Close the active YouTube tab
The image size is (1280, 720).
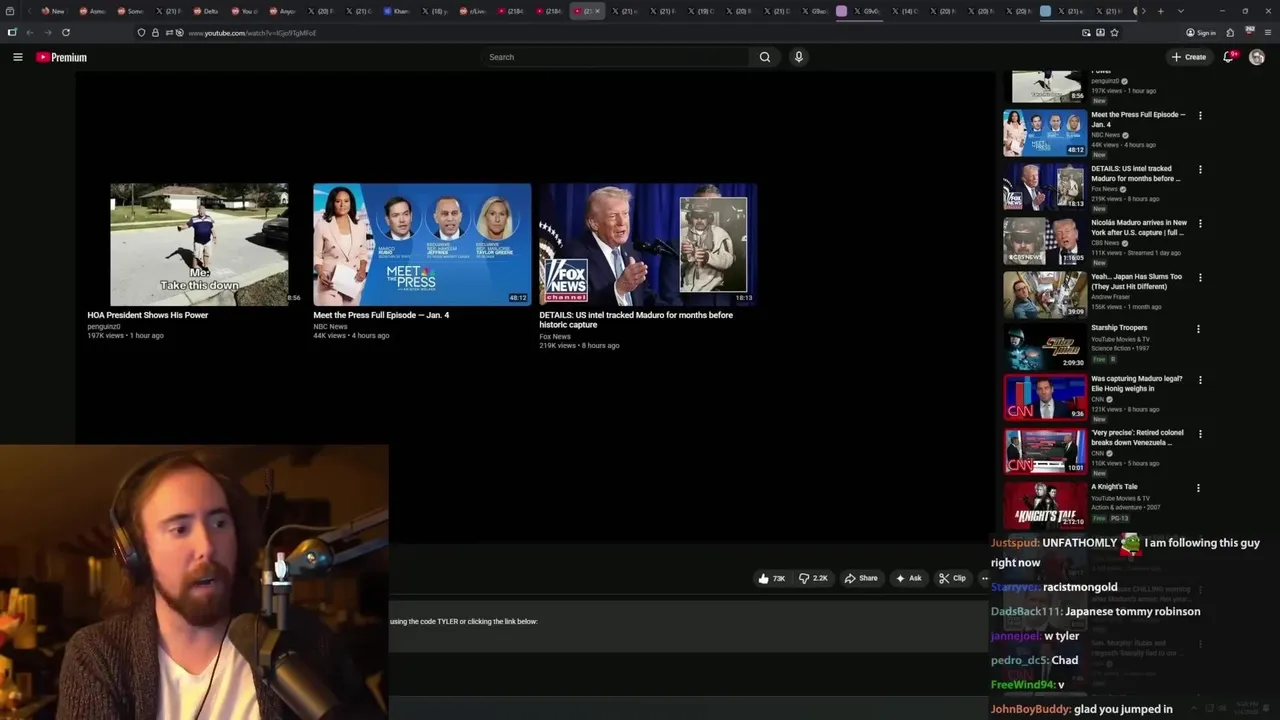[598, 11]
